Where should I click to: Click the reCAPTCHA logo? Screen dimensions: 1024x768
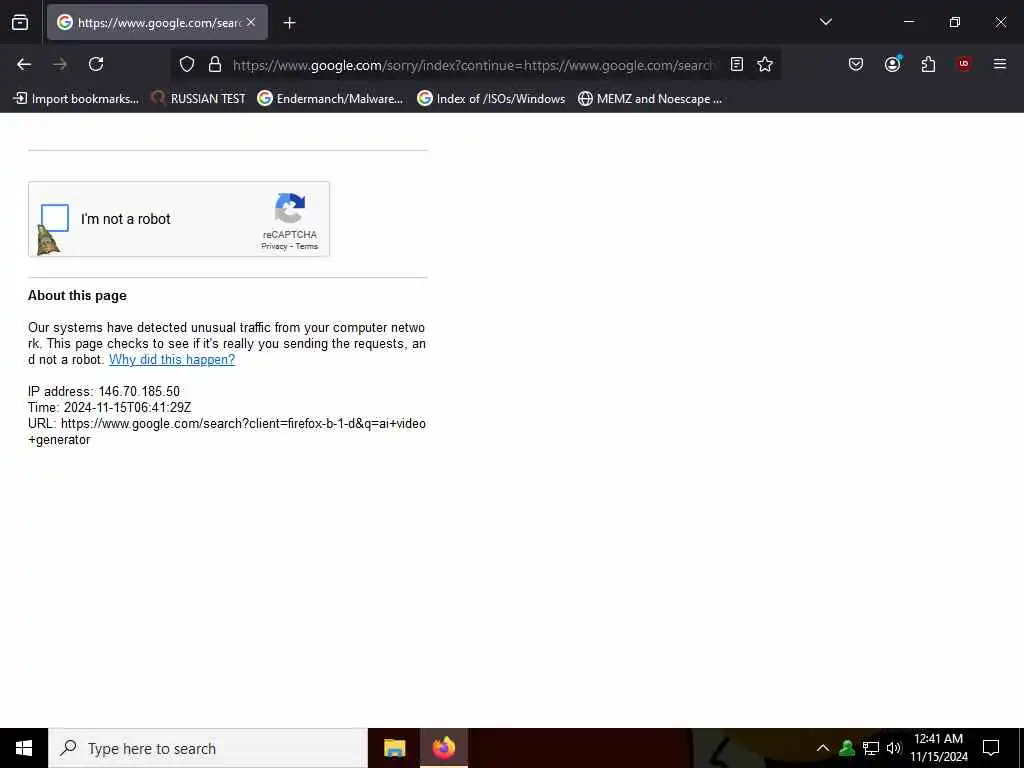[290, 208]
